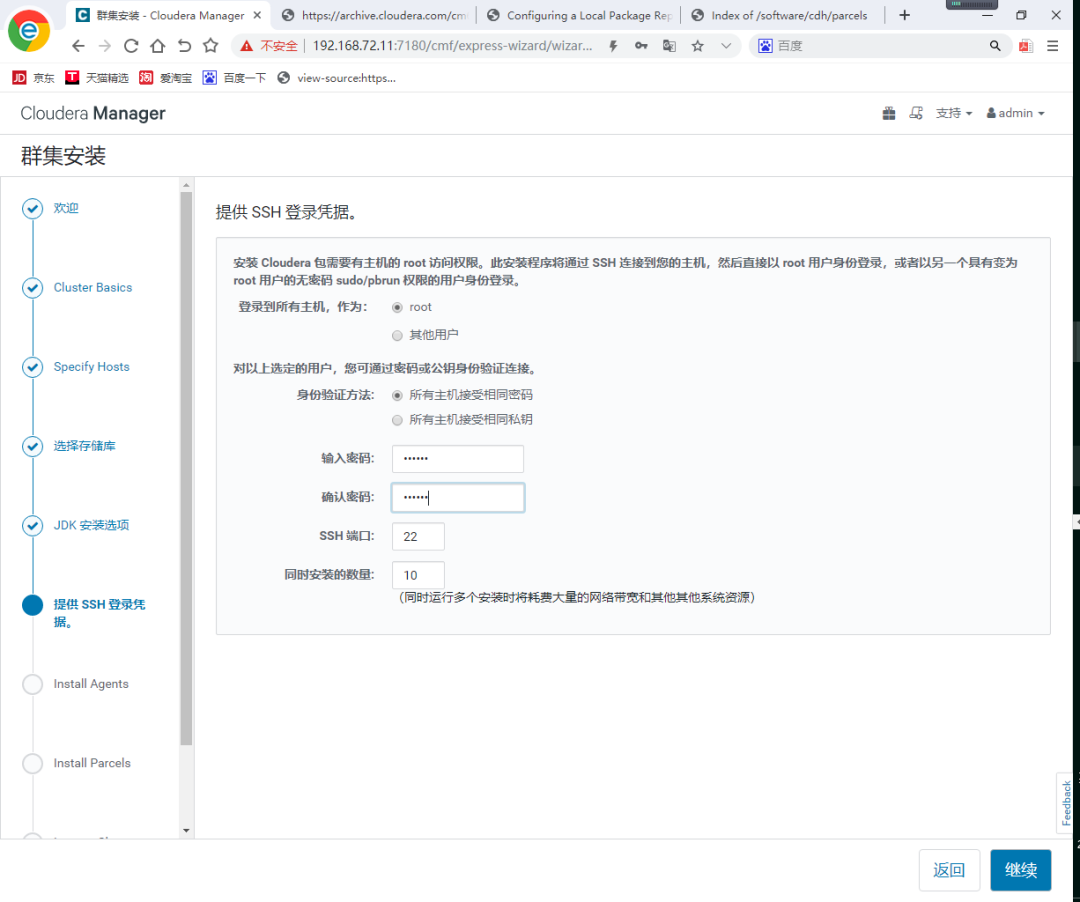Click the undo closed tab icon
Screen dimensions: 1080x902
coord(184,46)
